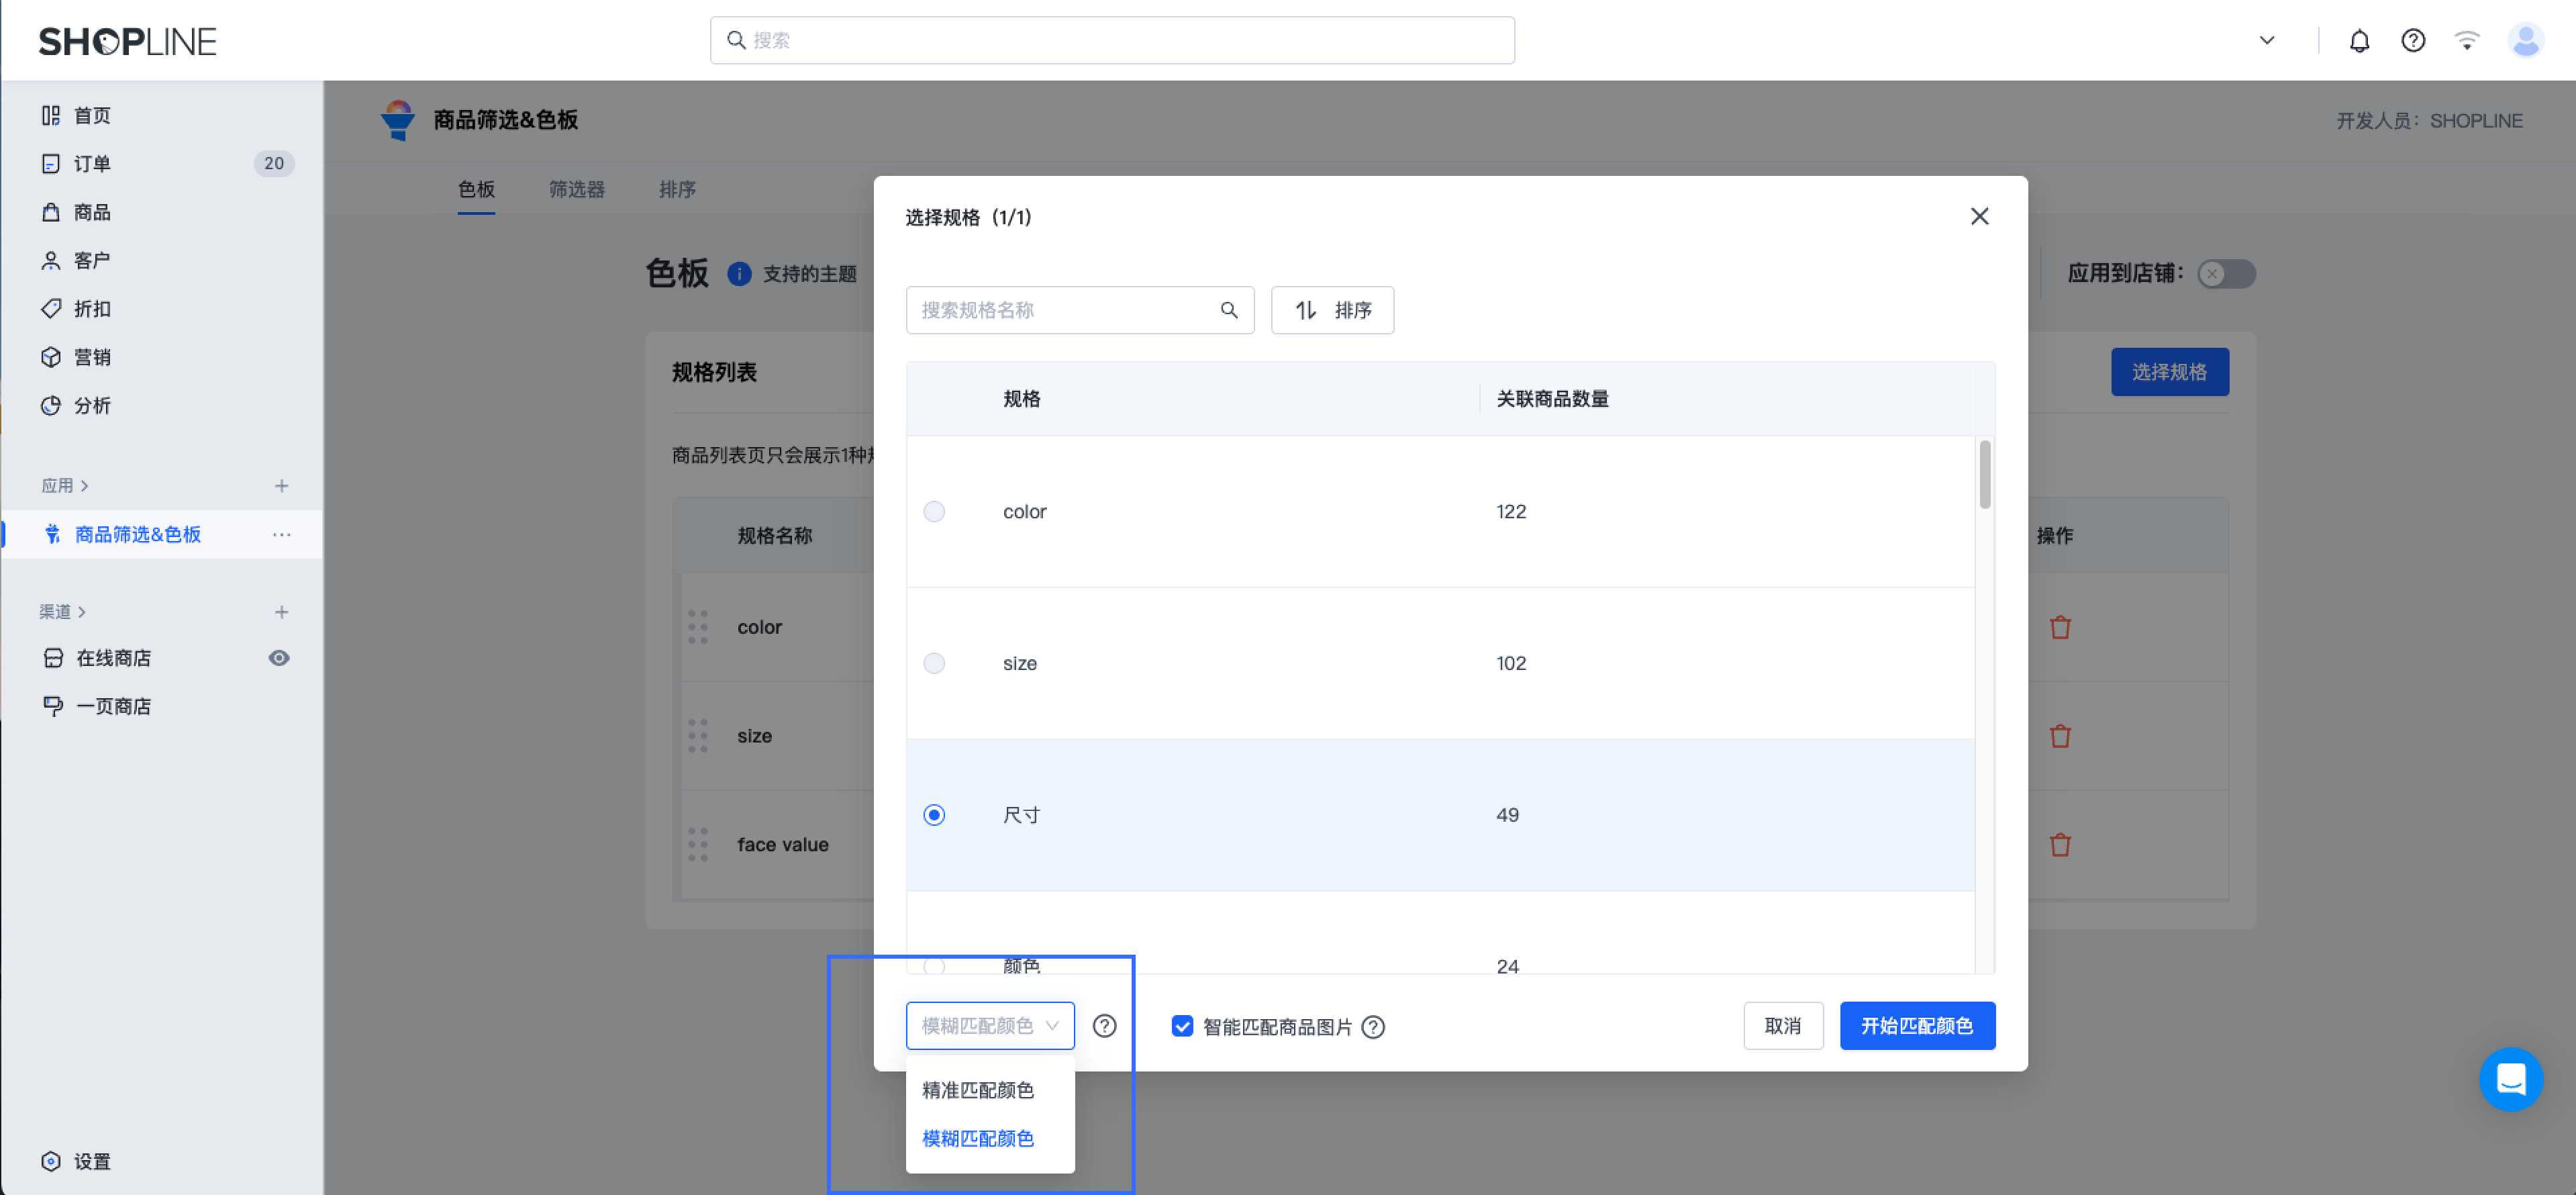Image resolution: width=2576 pixels, height=1195 pixels.
Task: Switch to the 排序 tab
Action: (x=677, y=189)
